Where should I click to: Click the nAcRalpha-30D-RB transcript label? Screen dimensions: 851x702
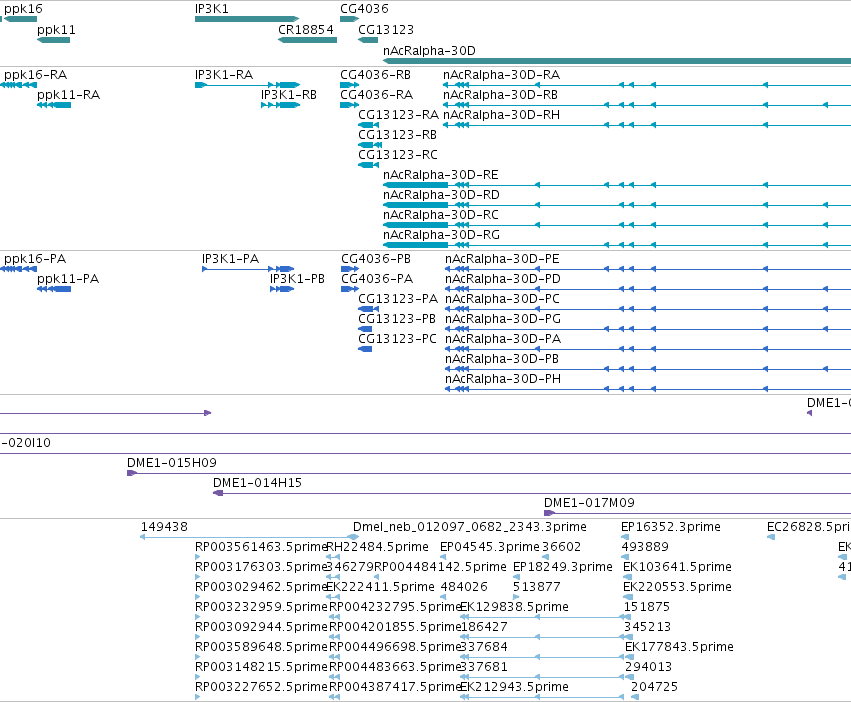(500, 95)
